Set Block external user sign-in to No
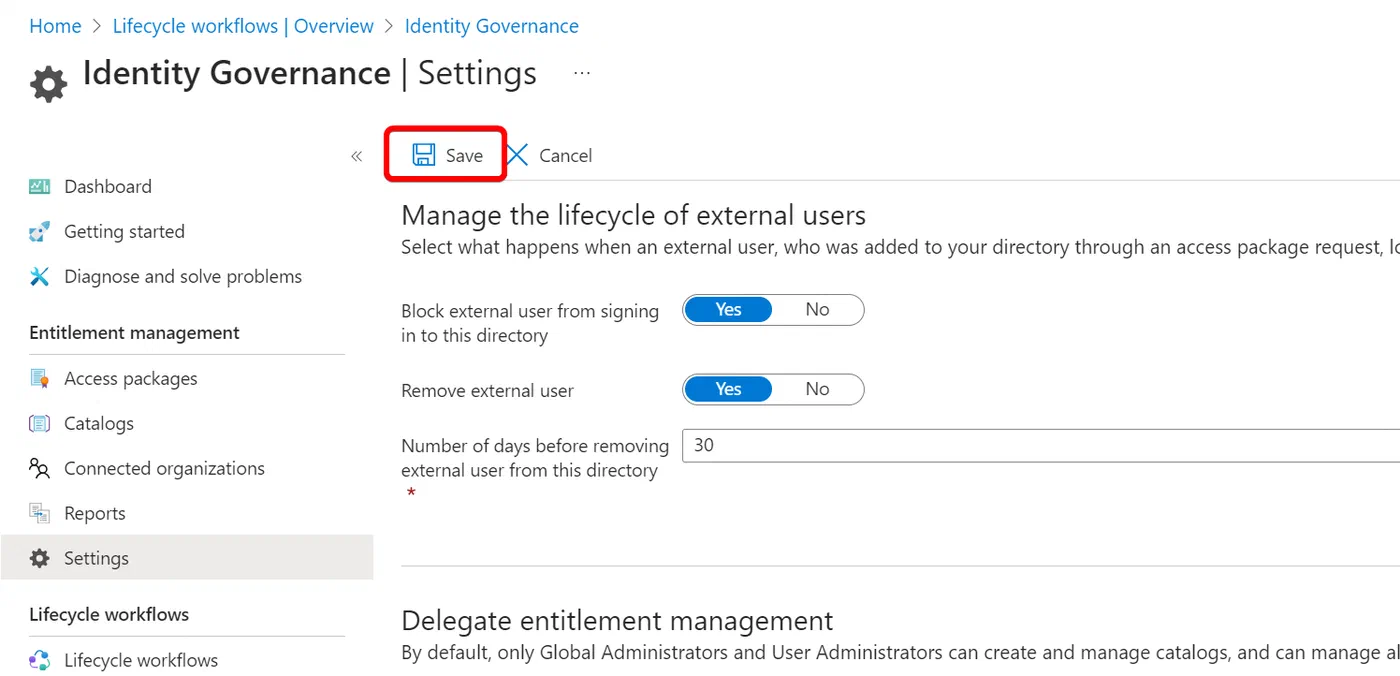The width and height of the screenshot is (1400, 676). 817,310
